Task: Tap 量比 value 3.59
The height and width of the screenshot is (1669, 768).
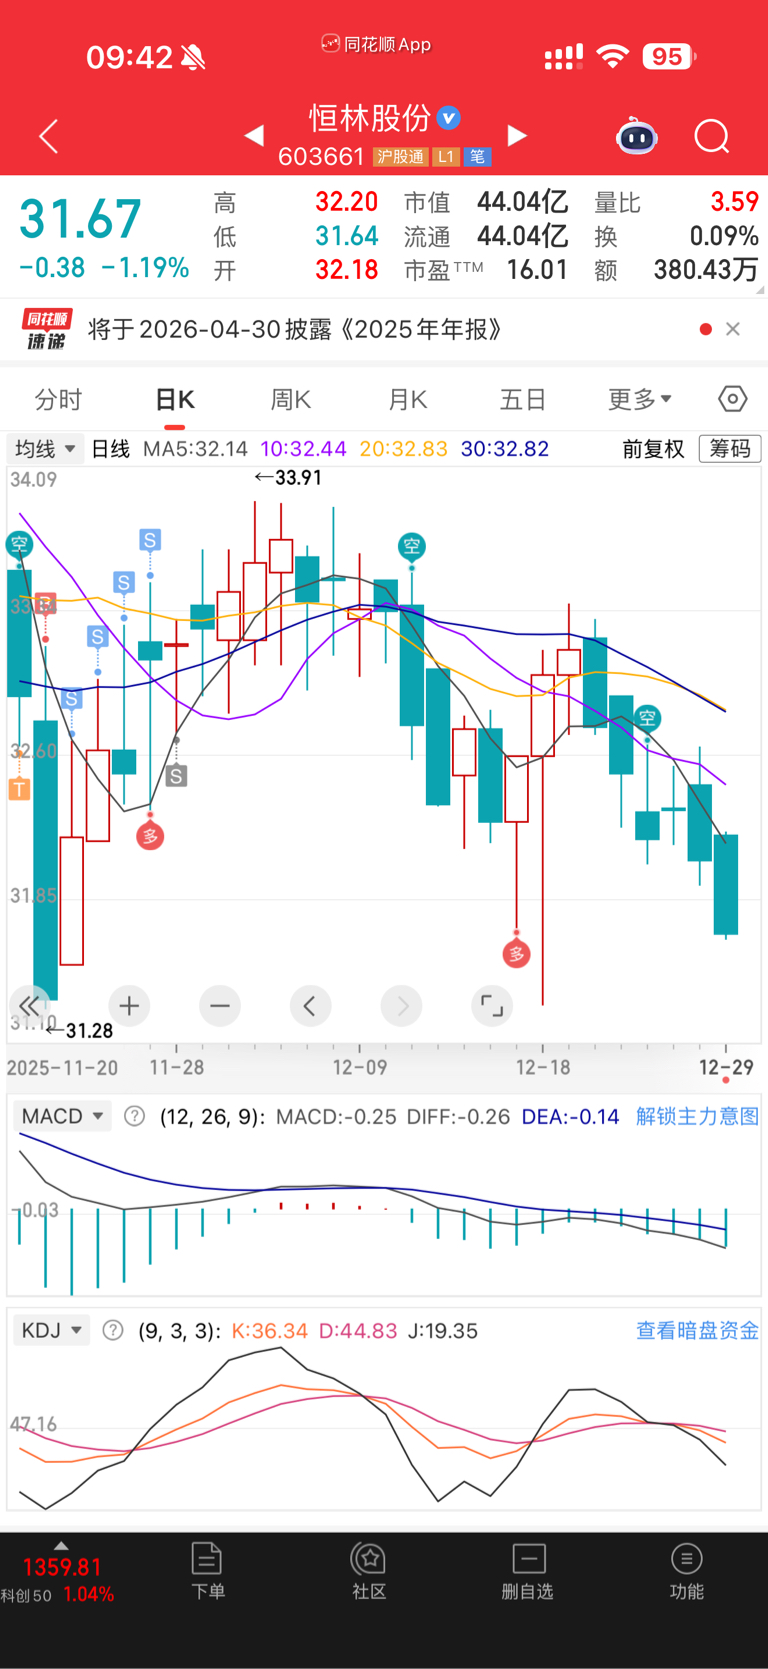Action: (x=735, y=202)
